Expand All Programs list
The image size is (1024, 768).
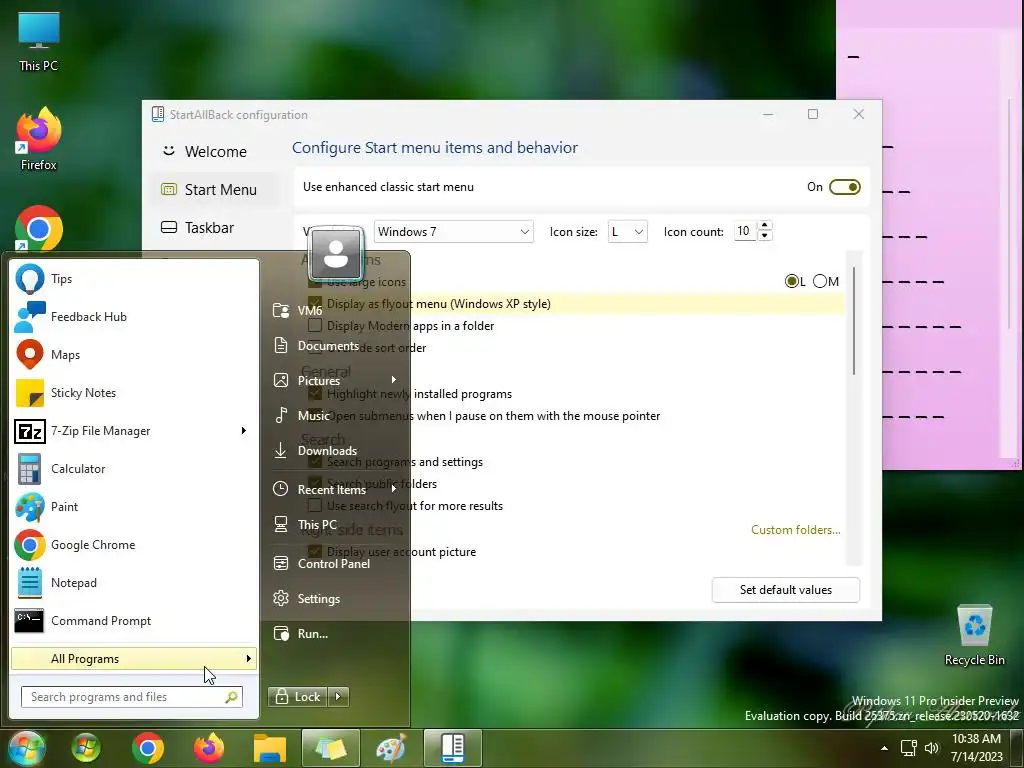(134, 658)
